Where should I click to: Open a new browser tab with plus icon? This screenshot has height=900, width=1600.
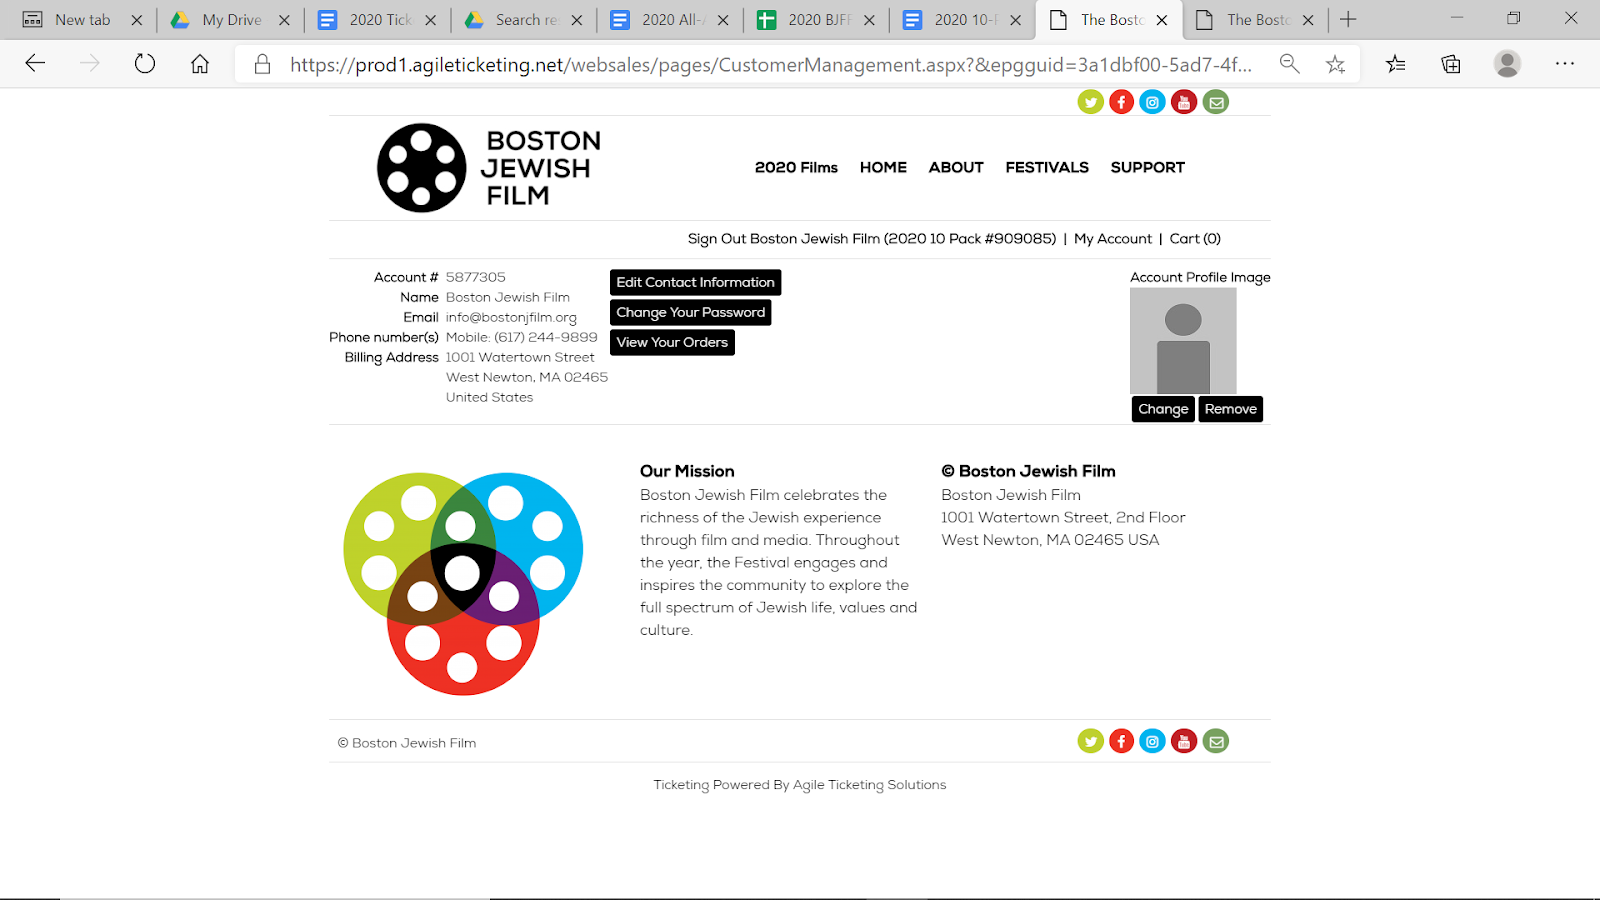[x=1348, y=20]
